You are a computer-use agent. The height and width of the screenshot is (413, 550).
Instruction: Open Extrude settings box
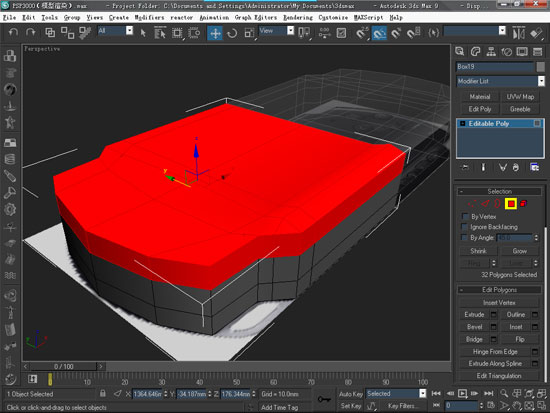[494, 314]
